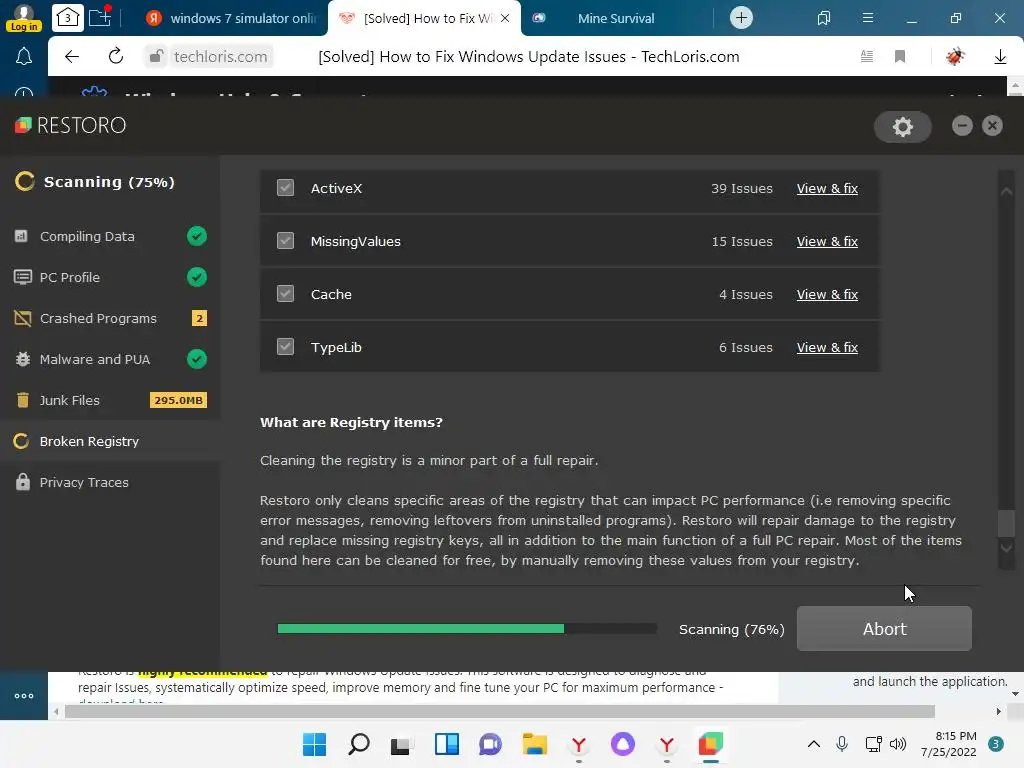Show hidden tray icons

[814, 744]
